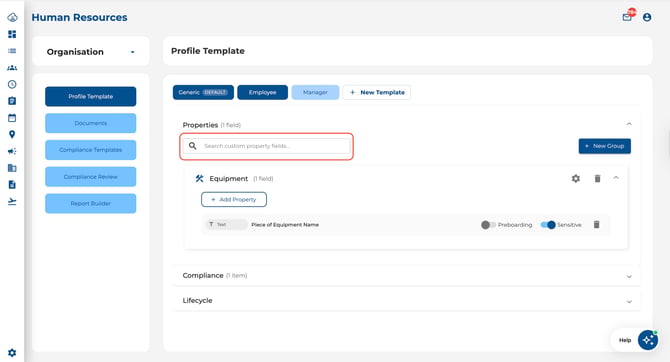The height and width of the screenshot is (362, 670).
Task: Open the inbox notifications icon
Action: pos(627,17)
